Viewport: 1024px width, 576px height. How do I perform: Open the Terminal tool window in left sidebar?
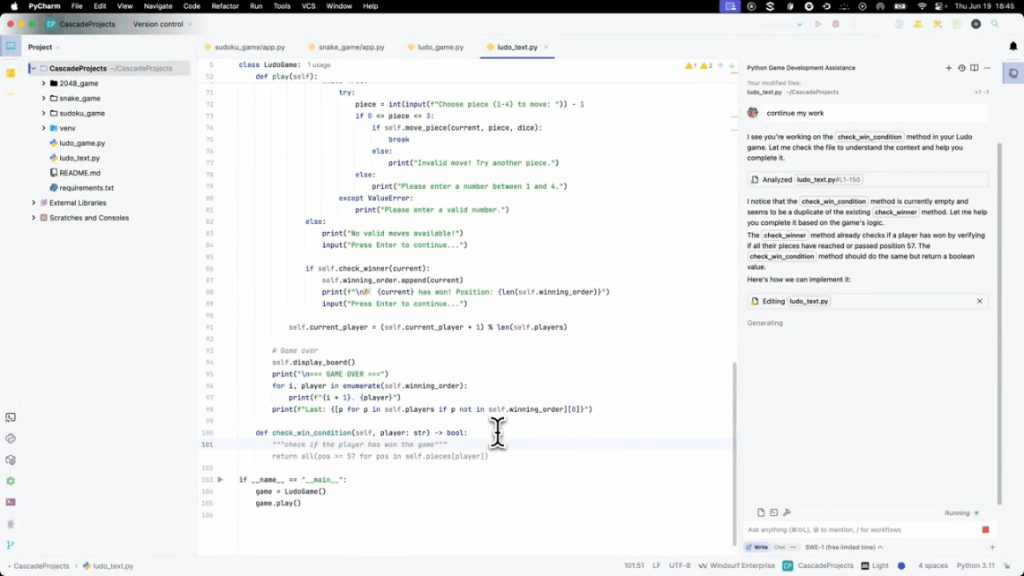tap(10, 502)
